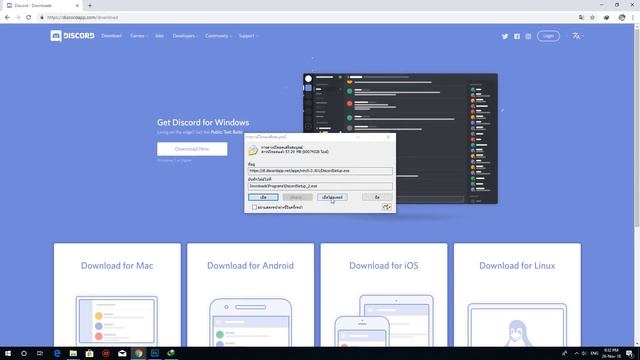Show hidden system tray icons
The image size is (640, 360).
[576, 353]
